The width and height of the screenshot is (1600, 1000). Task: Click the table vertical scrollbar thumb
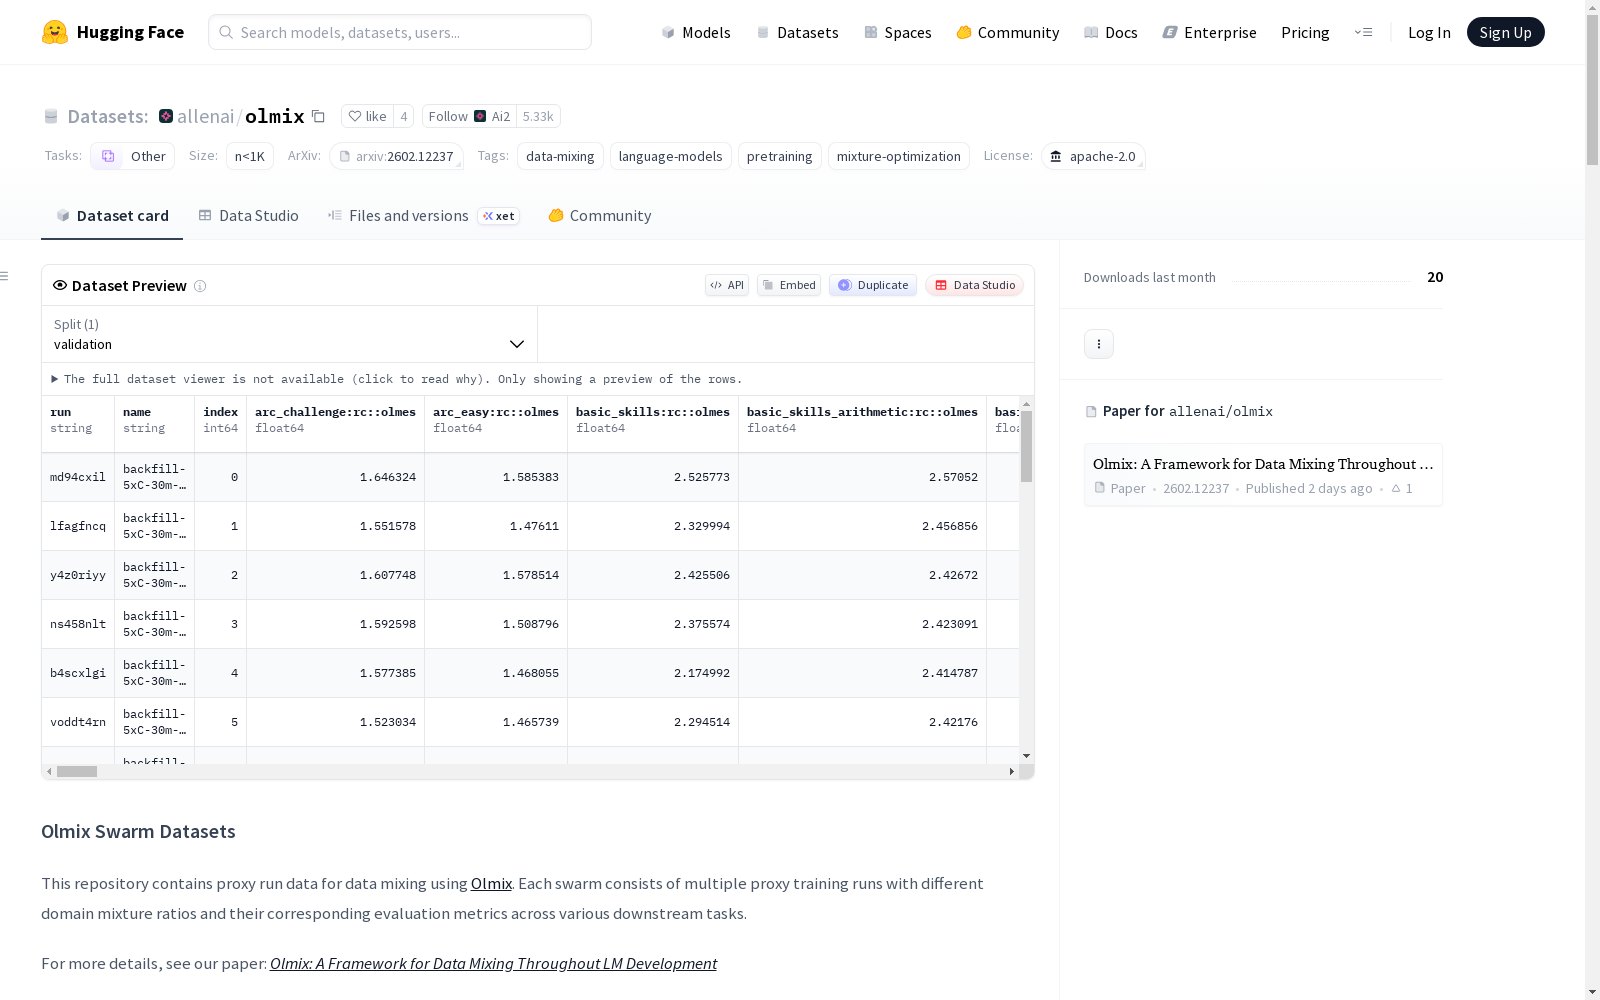[1026, 446]
